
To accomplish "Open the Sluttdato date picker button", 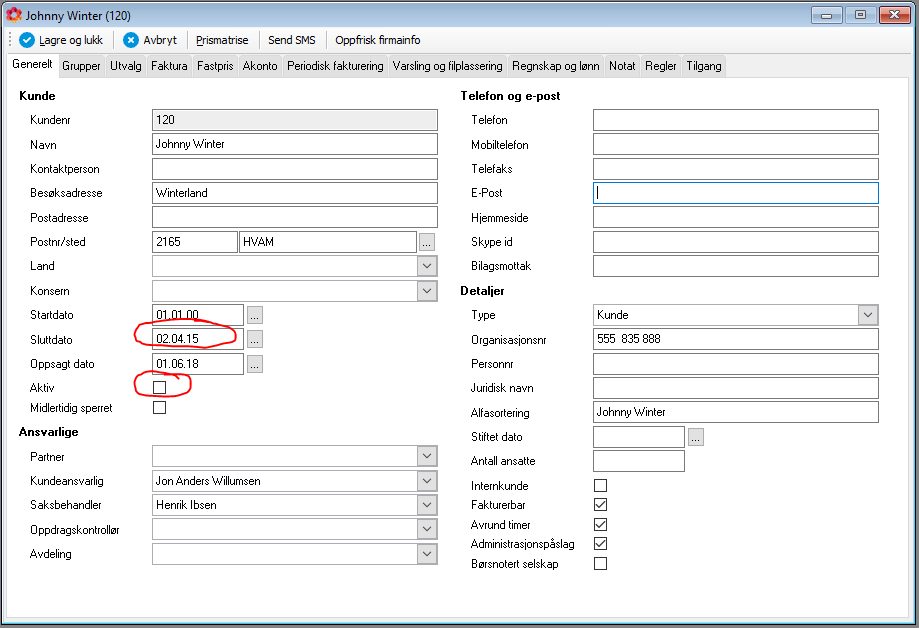I will [x=254, y=339].
